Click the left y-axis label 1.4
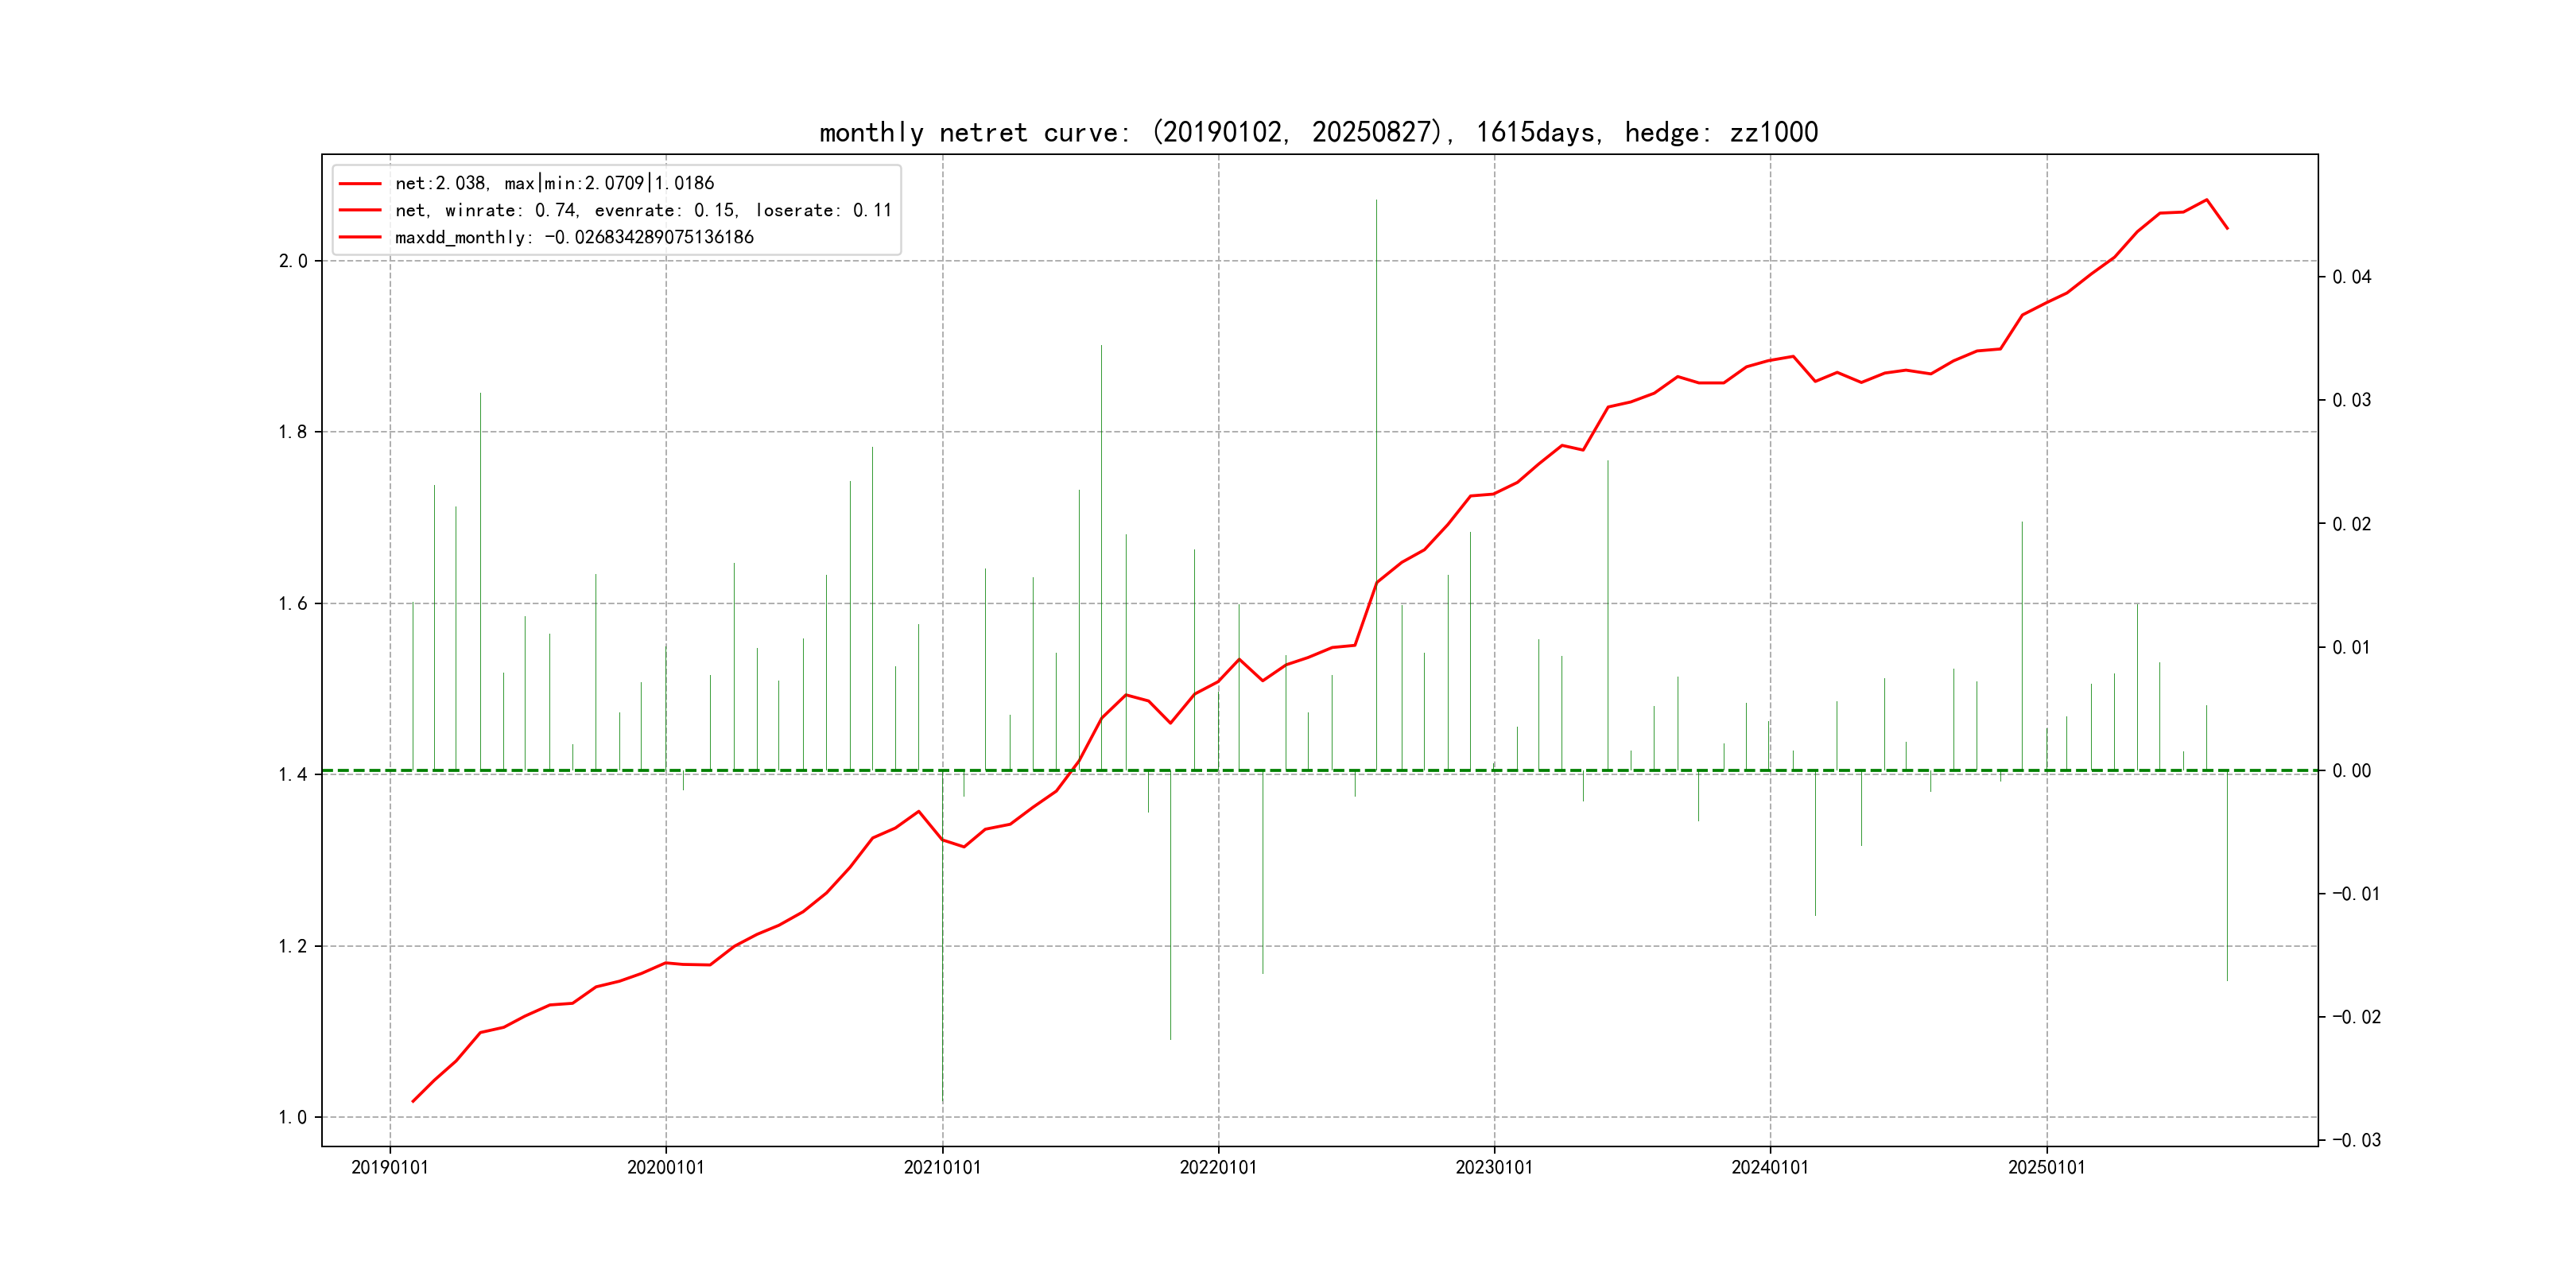This screenshot has width=2576, height=1288. click(x=292, y=774)
